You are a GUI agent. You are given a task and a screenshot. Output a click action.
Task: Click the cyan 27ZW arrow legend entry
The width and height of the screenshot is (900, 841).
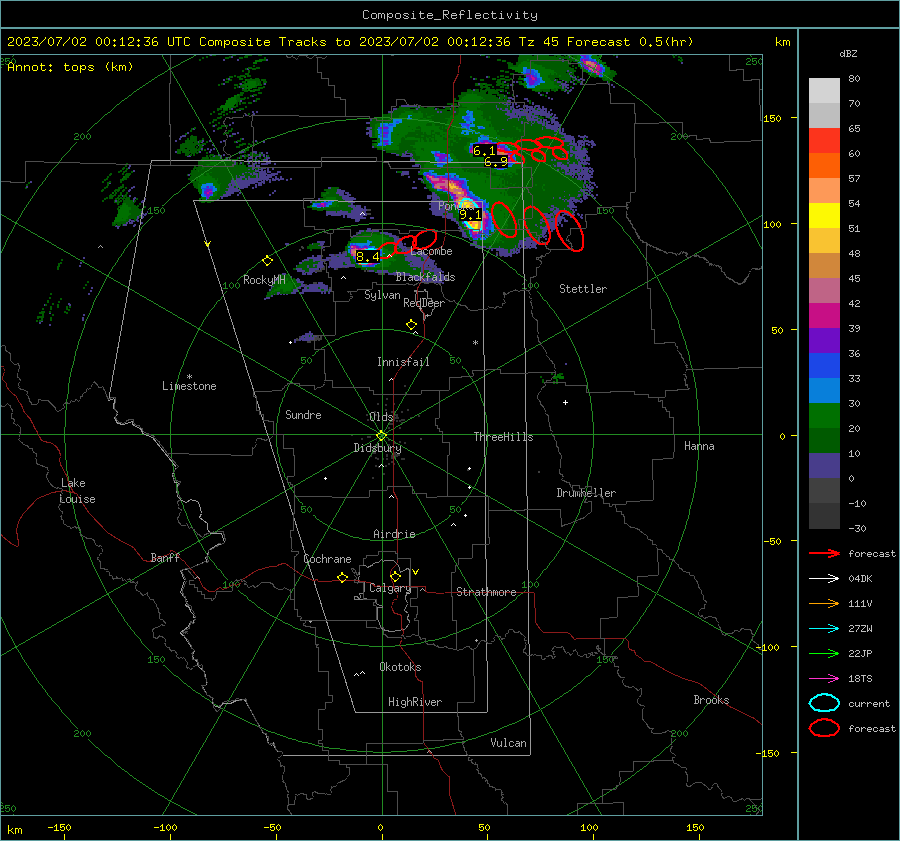point(824,629)
